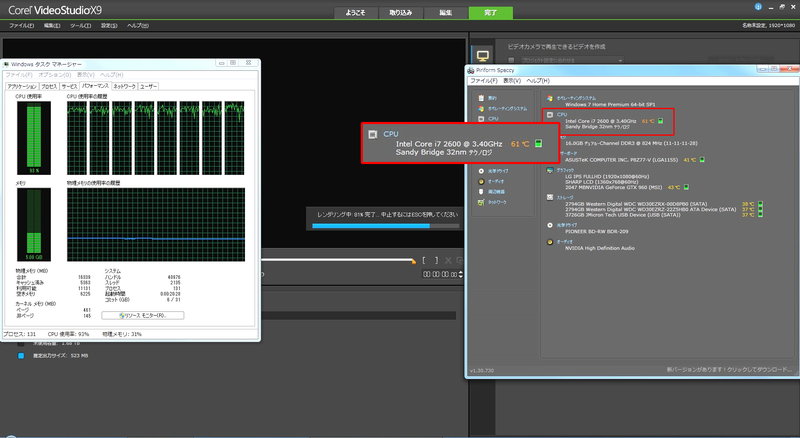Select green 完了 tab in VideoStudio
The width and height of the screenshot is (800, 438).
(491, 13)
